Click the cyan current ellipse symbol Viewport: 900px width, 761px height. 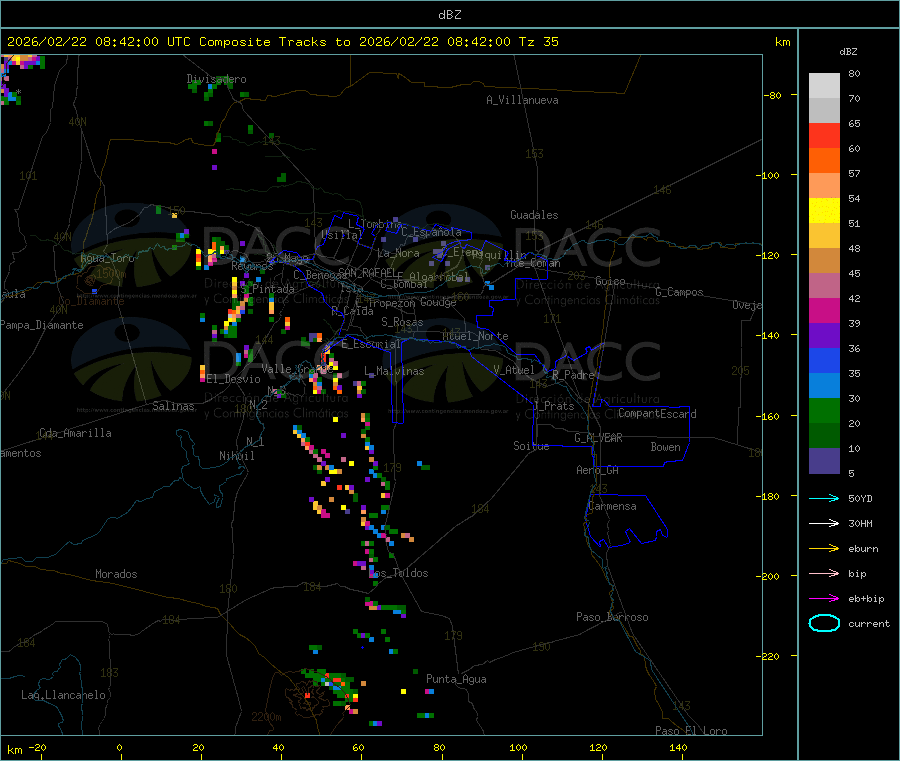pyautogui.click(x=824, y=623)
